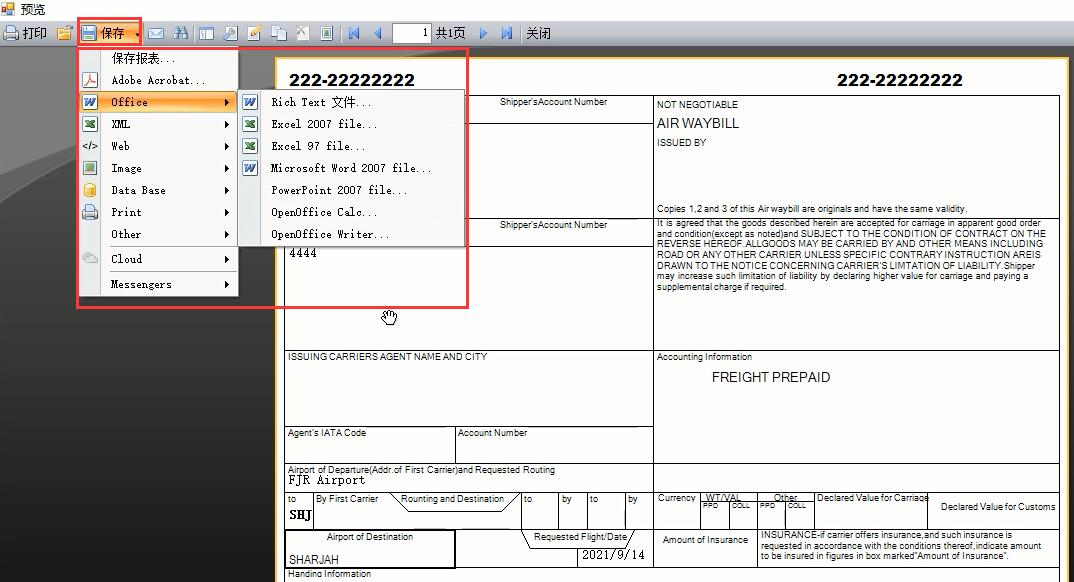The height and width of the screenshot is (582, 1074).
Task: Select Adobe Acrobat export option
Action: 158,80
